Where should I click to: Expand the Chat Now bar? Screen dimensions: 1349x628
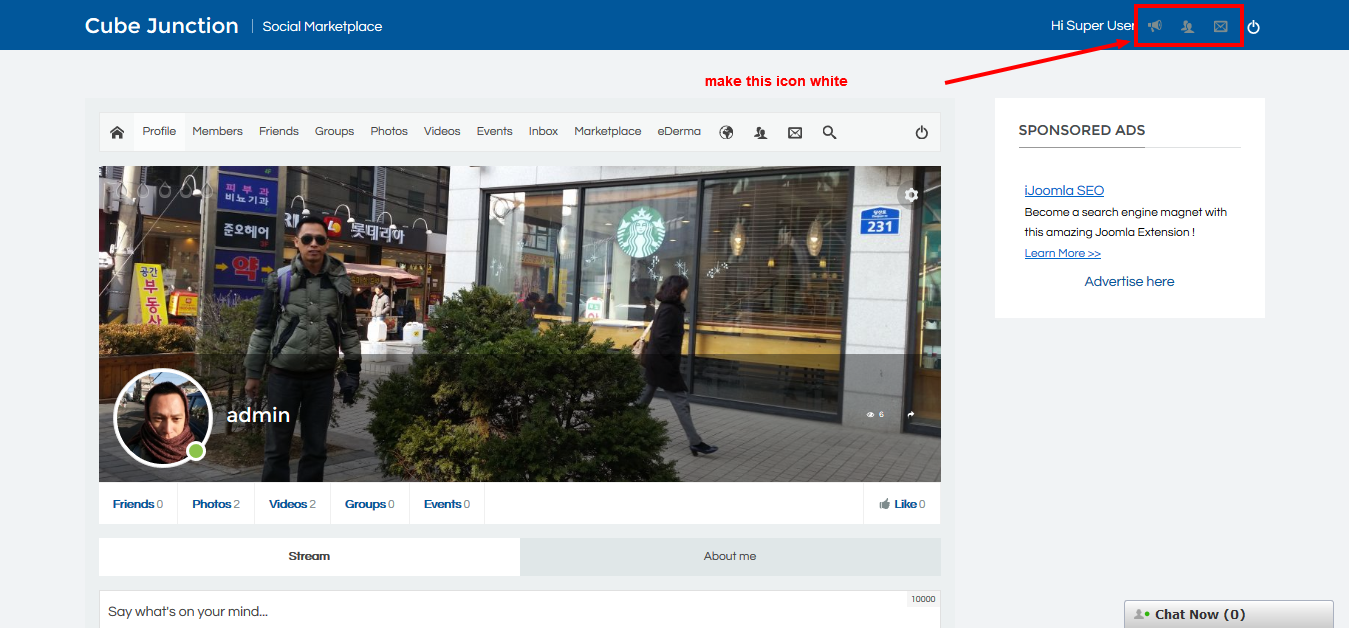(1228, 614)
